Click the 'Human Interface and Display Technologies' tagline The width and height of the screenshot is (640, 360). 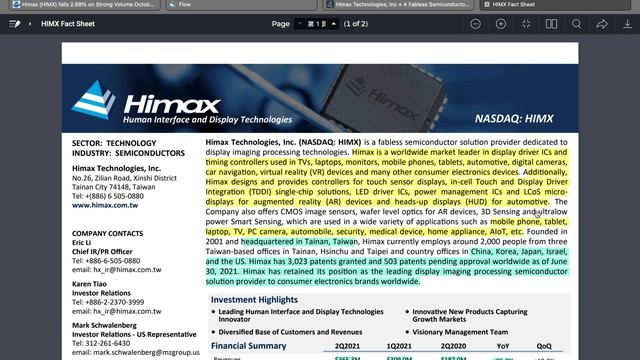(x=207, y=120)
